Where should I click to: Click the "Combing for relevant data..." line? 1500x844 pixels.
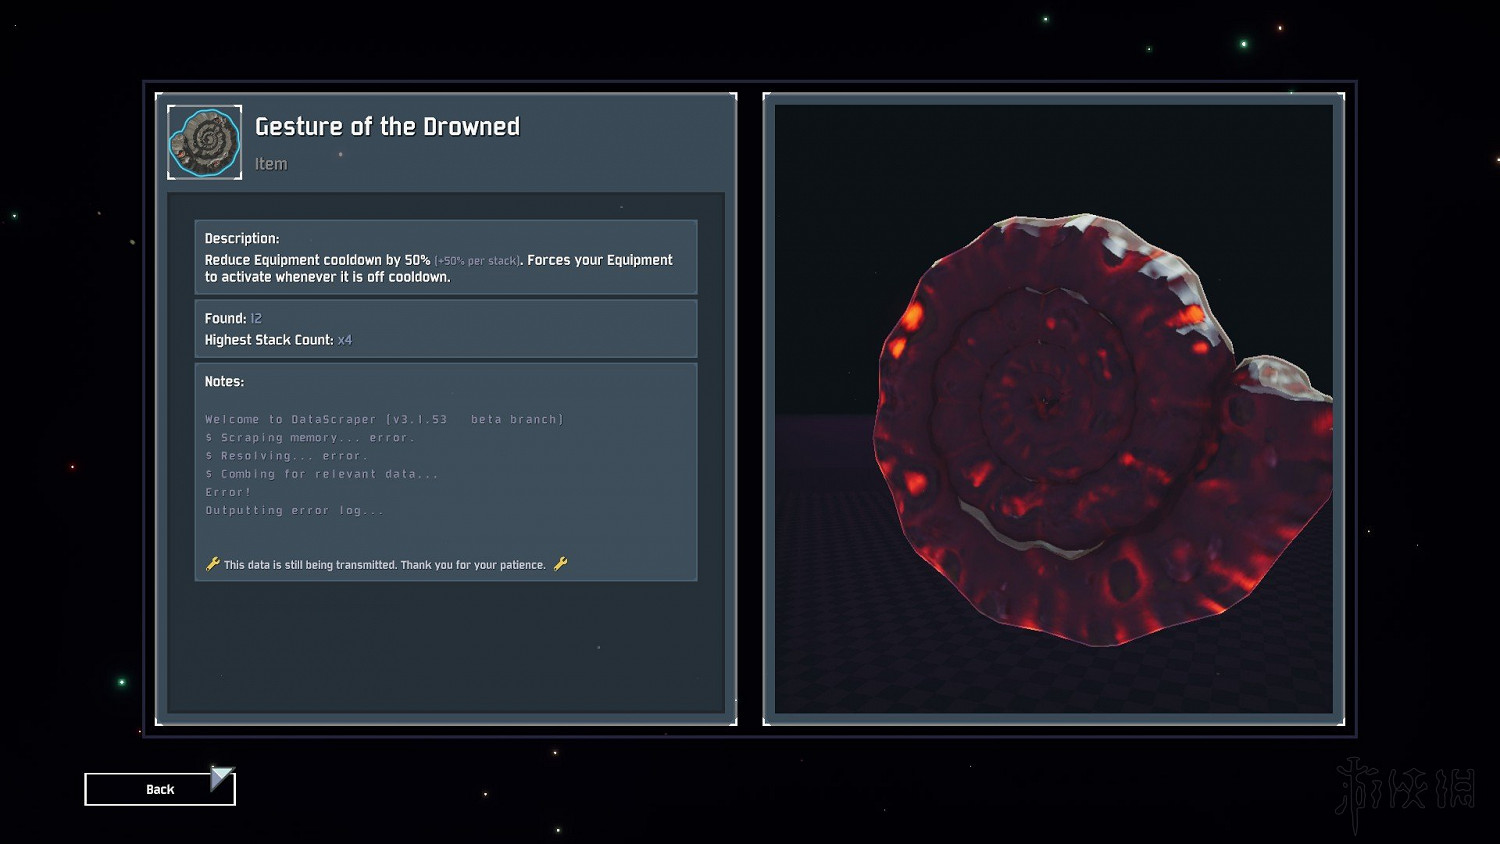click(x=322, y=474)
